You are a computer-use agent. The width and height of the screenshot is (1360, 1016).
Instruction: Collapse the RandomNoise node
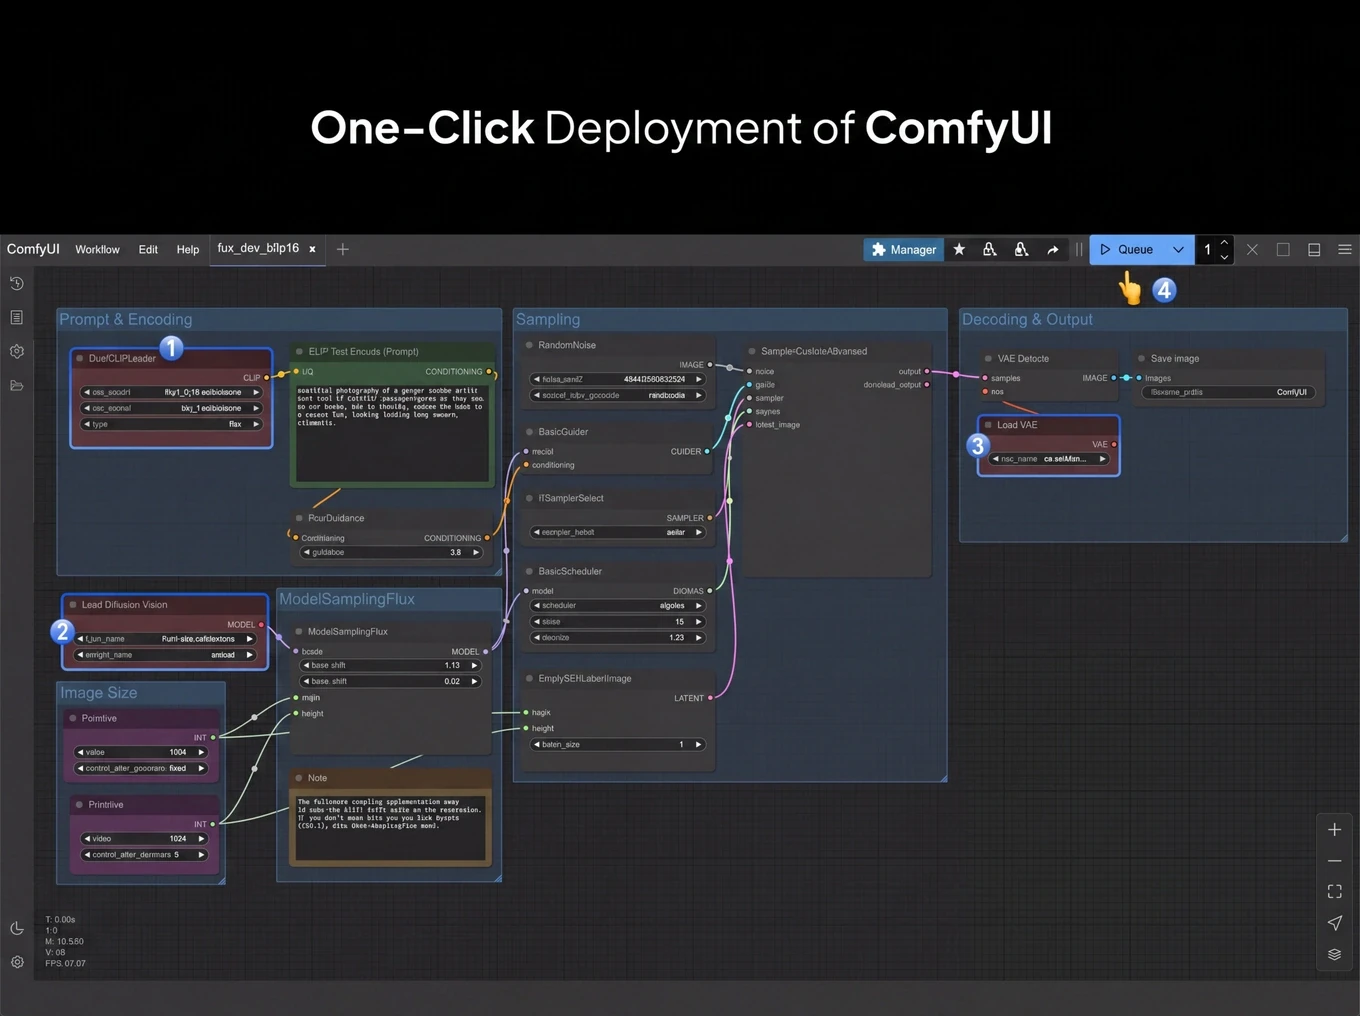[529, 345]
